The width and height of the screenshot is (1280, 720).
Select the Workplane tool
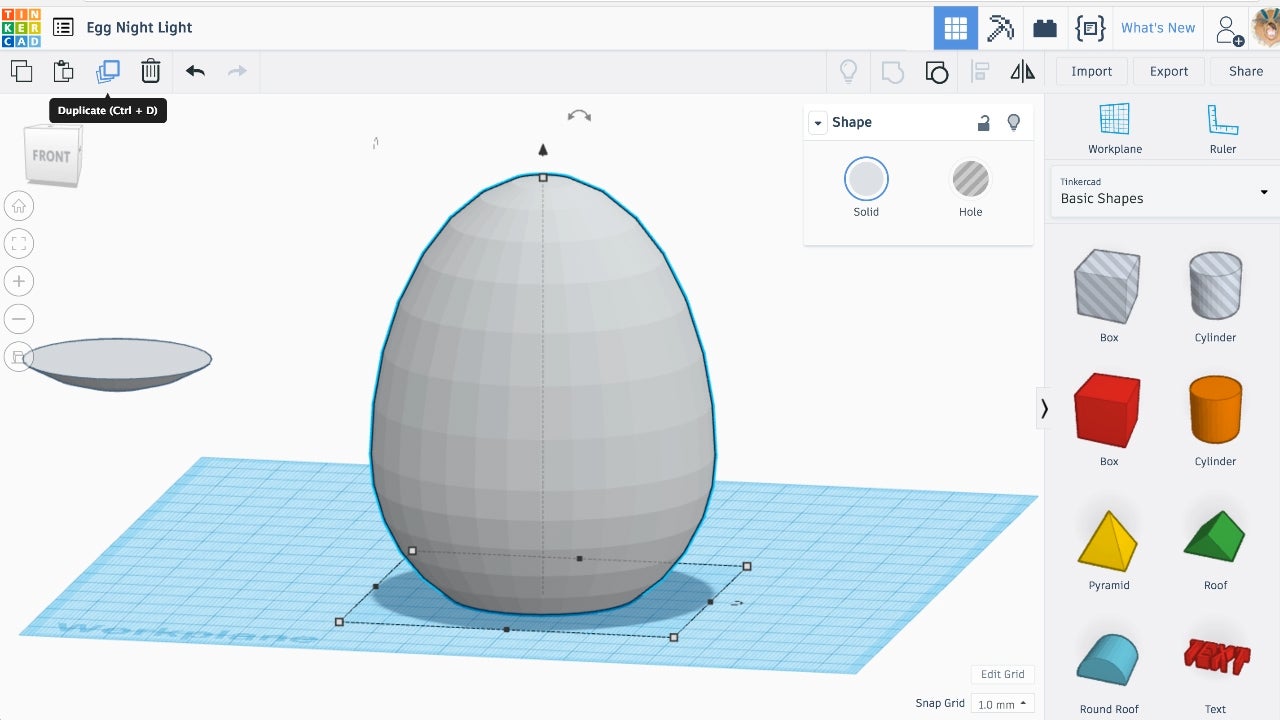point(1114,129)
